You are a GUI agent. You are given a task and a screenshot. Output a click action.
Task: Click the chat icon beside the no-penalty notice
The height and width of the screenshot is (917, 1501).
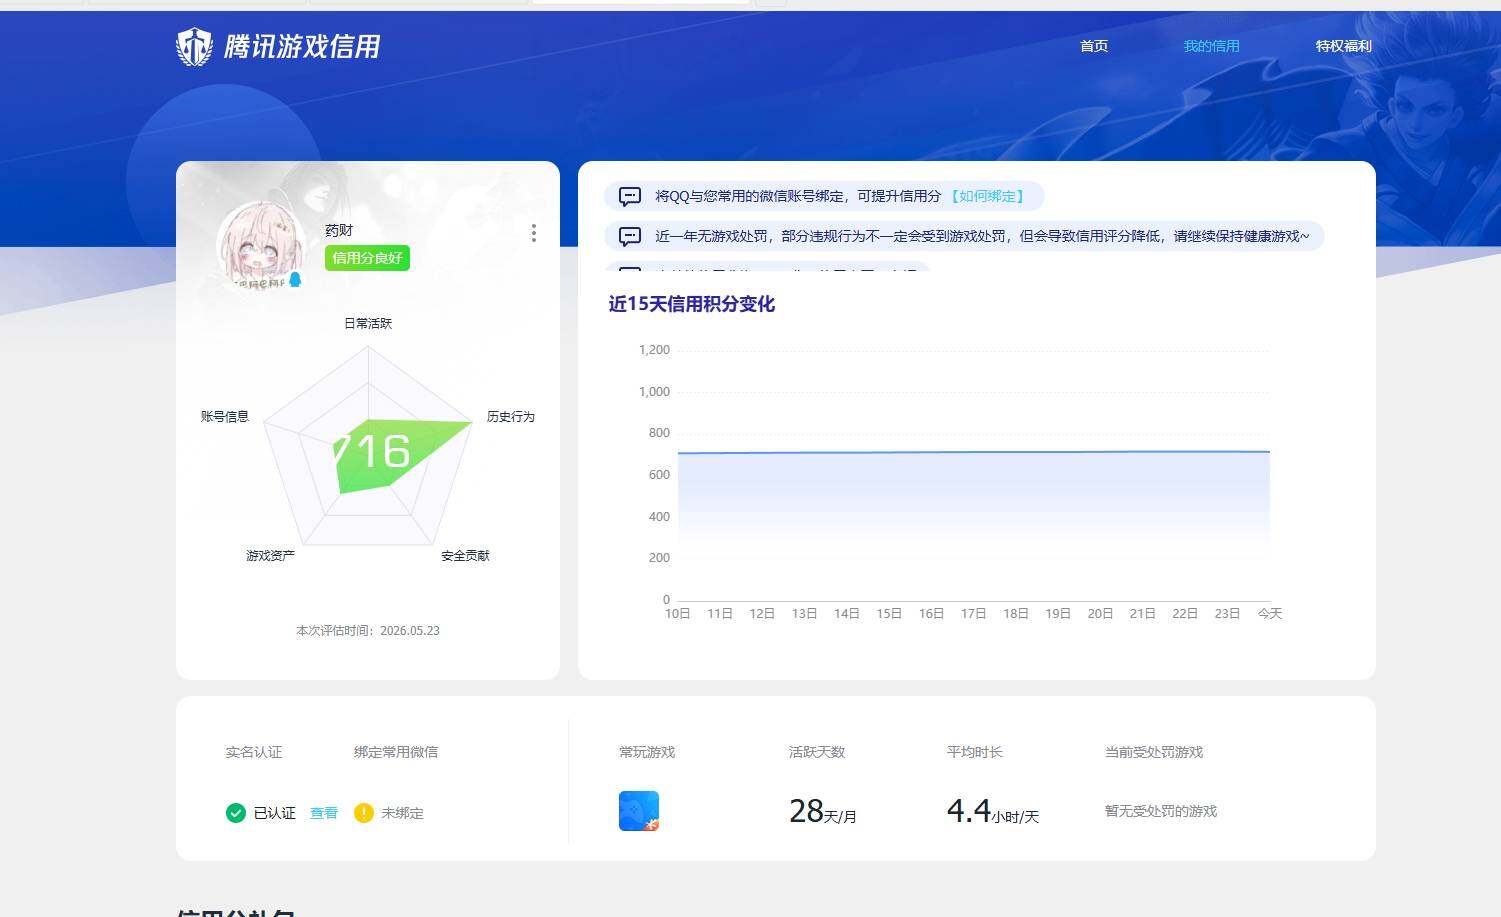[630, 236]
